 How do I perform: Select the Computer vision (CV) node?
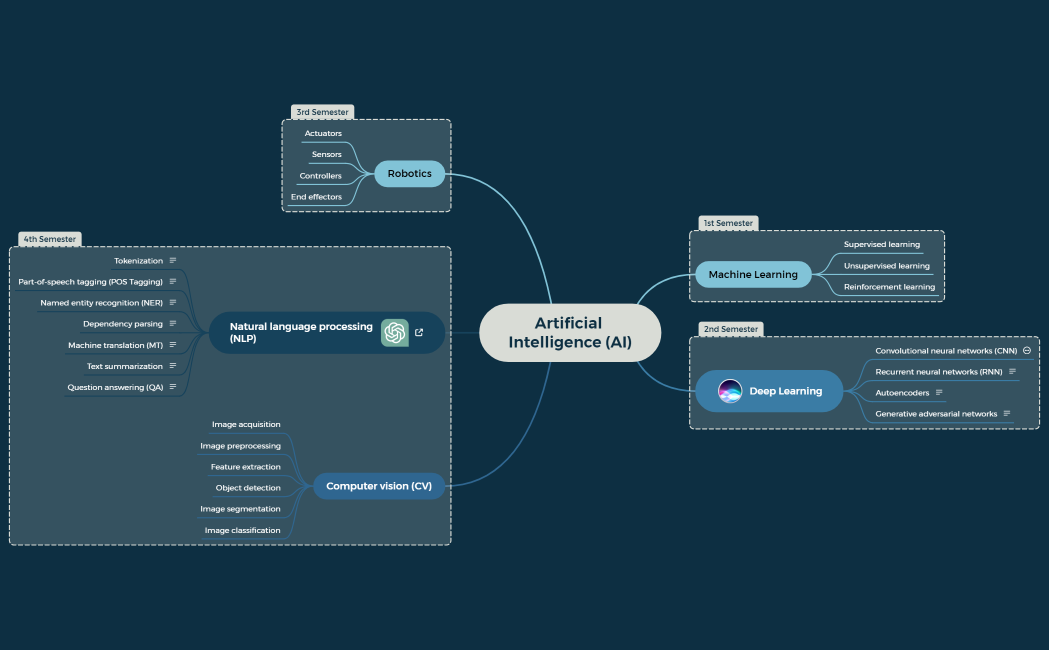point(379,485)
